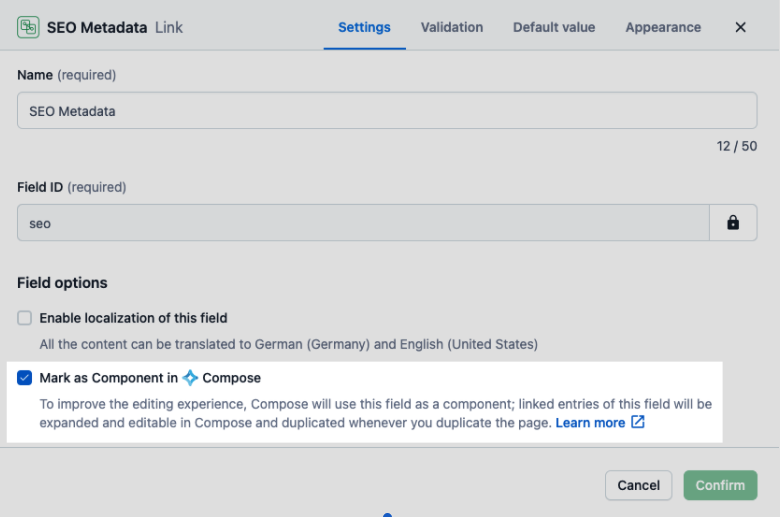Image resolution: width=780 pixels, height=517 pixels.
Task: Select the Settings tab
Action: pyautogui.click(x=364, y=27)
